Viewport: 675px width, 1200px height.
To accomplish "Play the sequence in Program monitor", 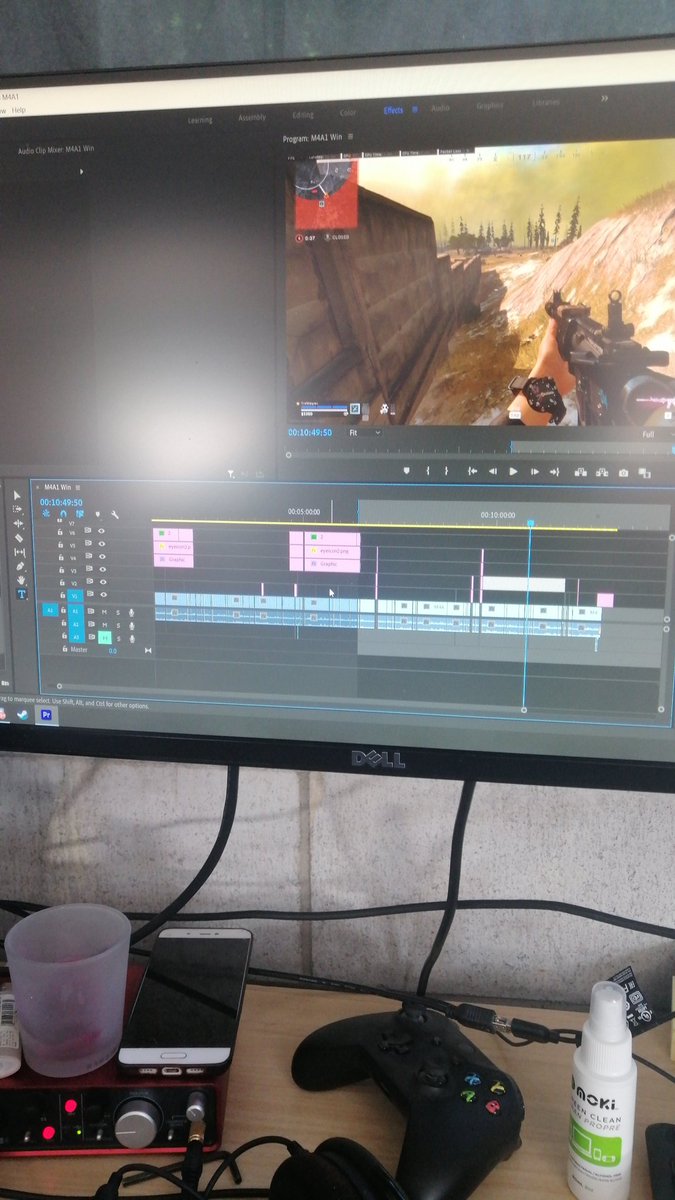I will pos(513,471).
